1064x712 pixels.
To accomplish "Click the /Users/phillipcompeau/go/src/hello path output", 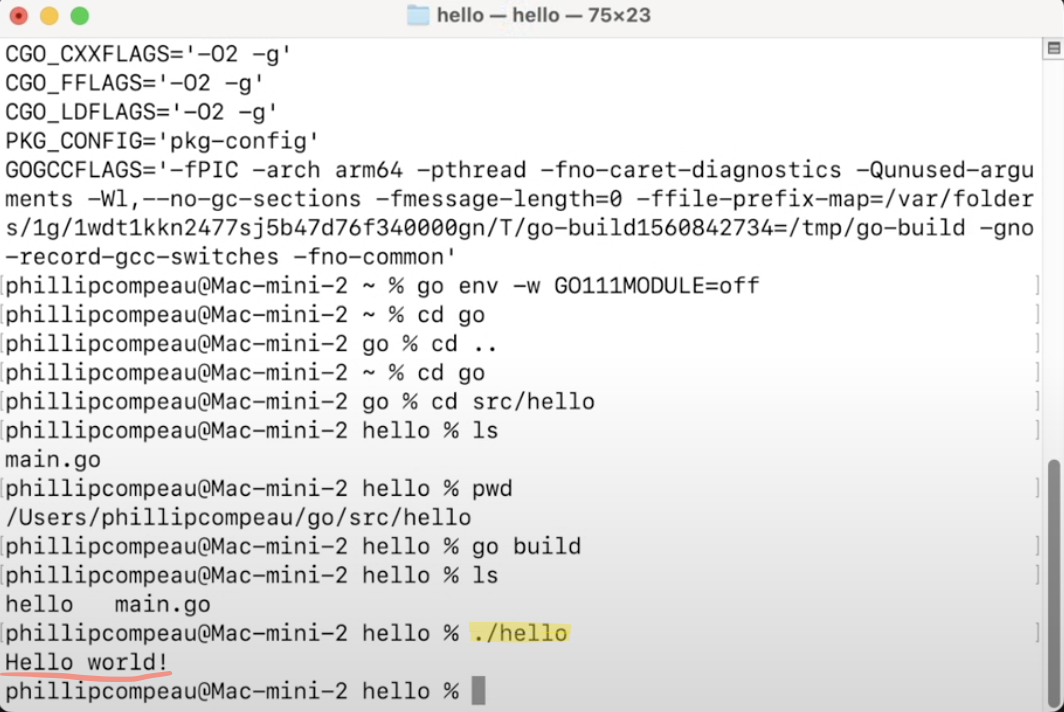I will coord(238,517).
